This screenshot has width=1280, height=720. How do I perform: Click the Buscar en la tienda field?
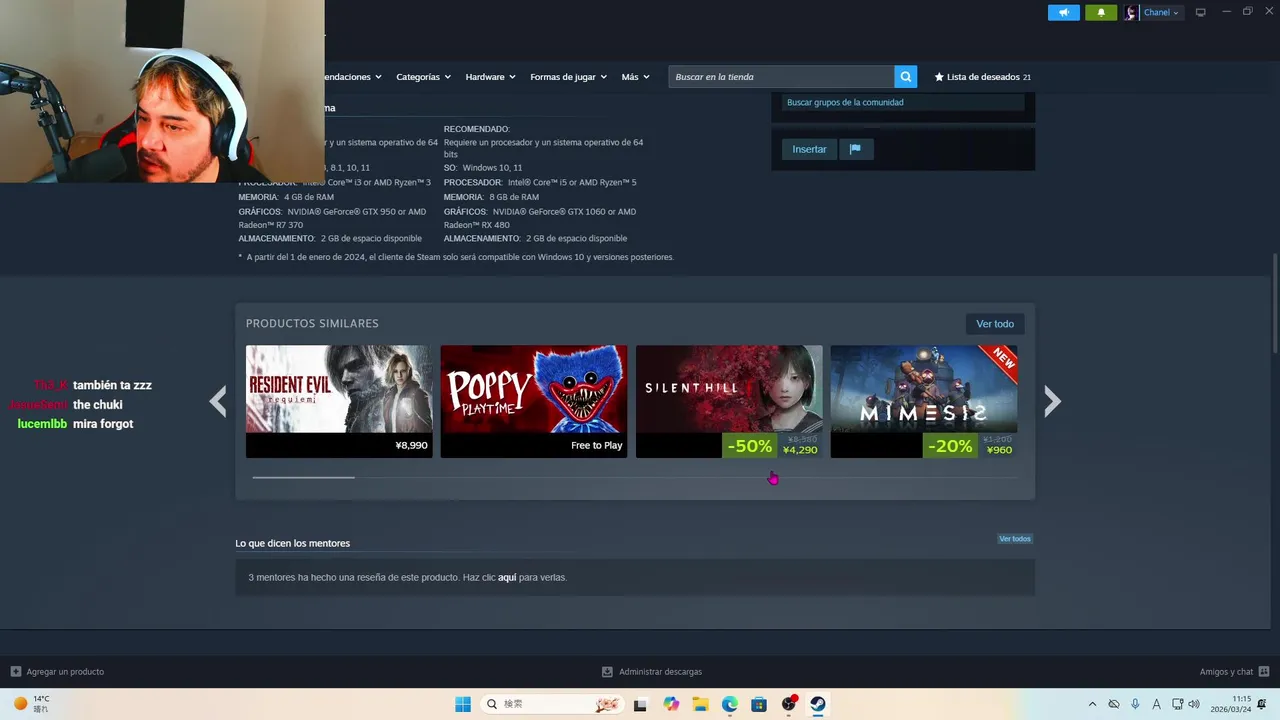(x=781, y=77)
